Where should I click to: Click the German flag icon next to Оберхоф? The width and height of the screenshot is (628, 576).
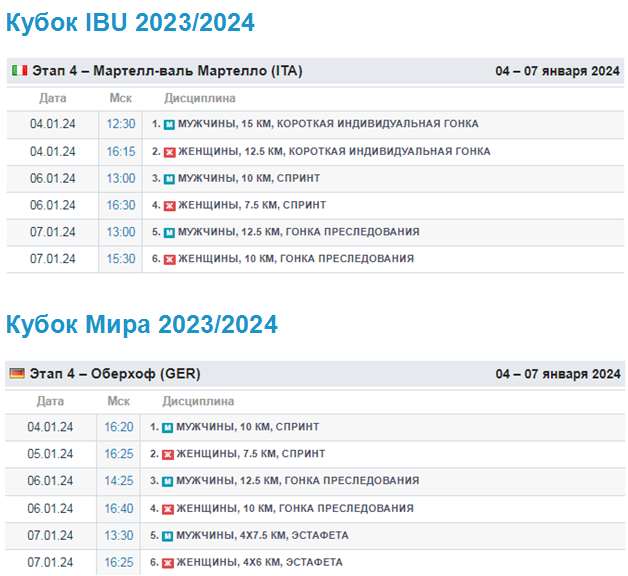pos(17,373)
